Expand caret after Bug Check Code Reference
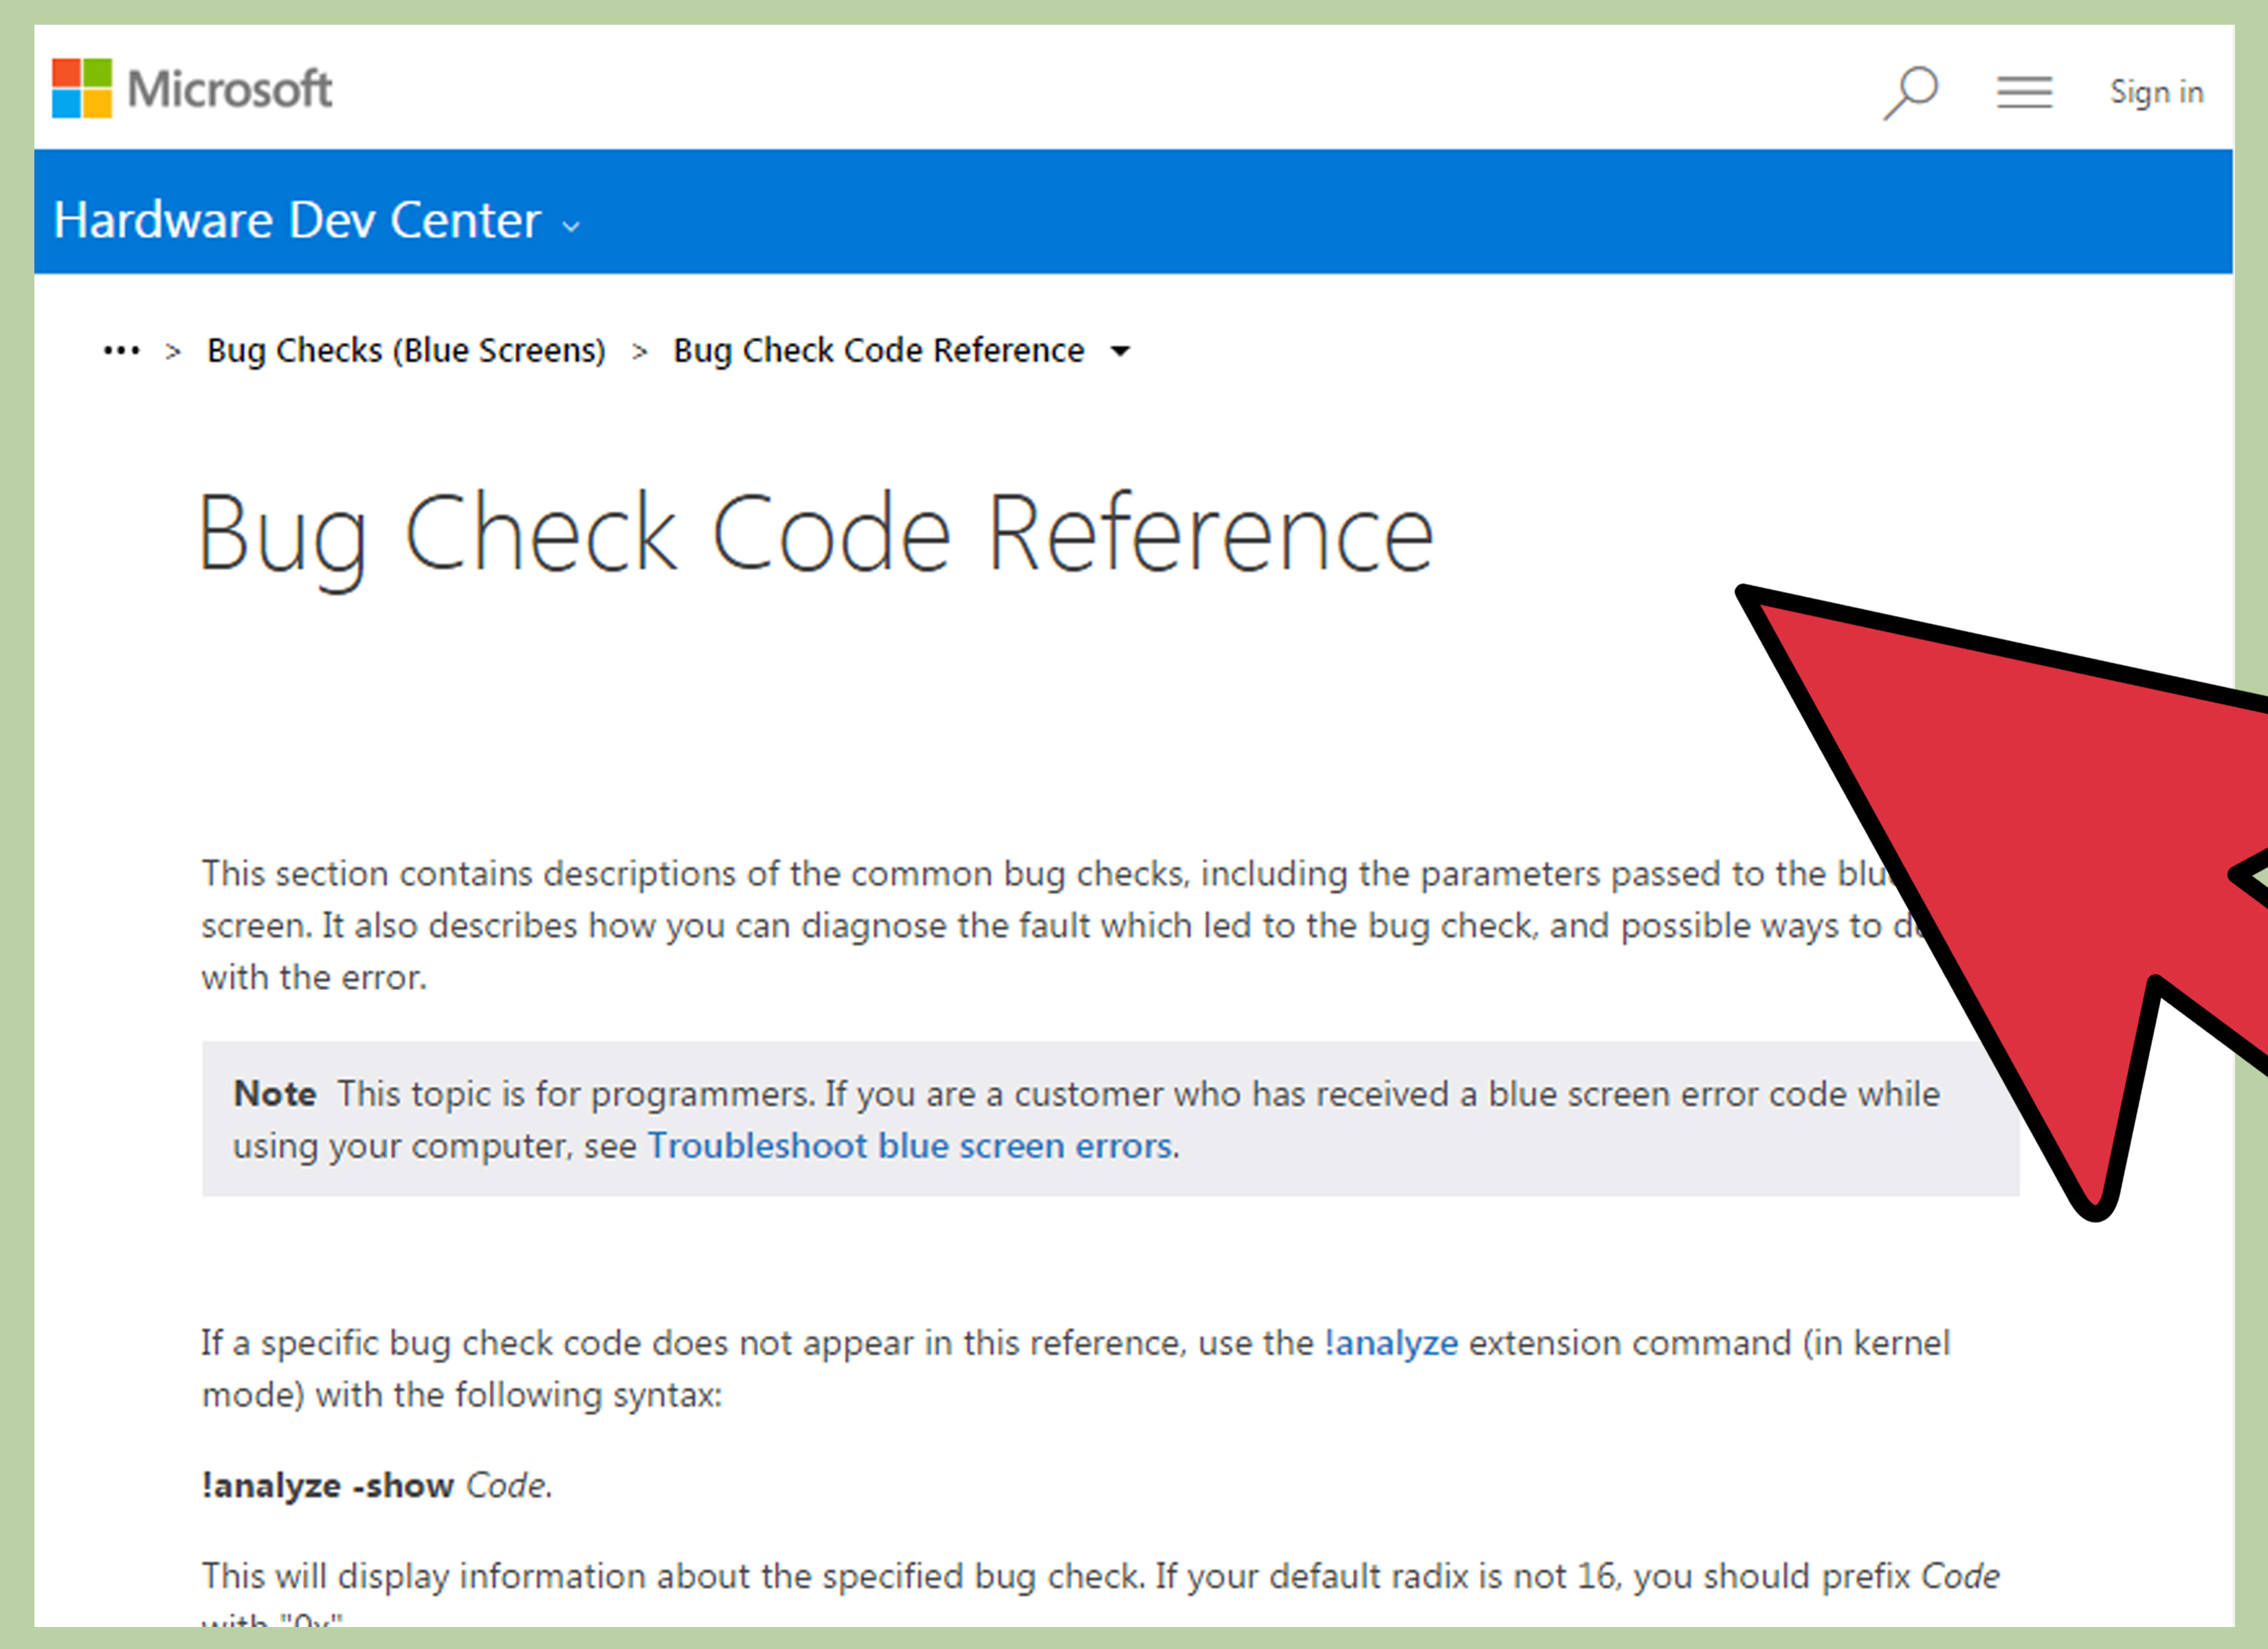Screen dimensions: 2268x1649 point(1120,351)
